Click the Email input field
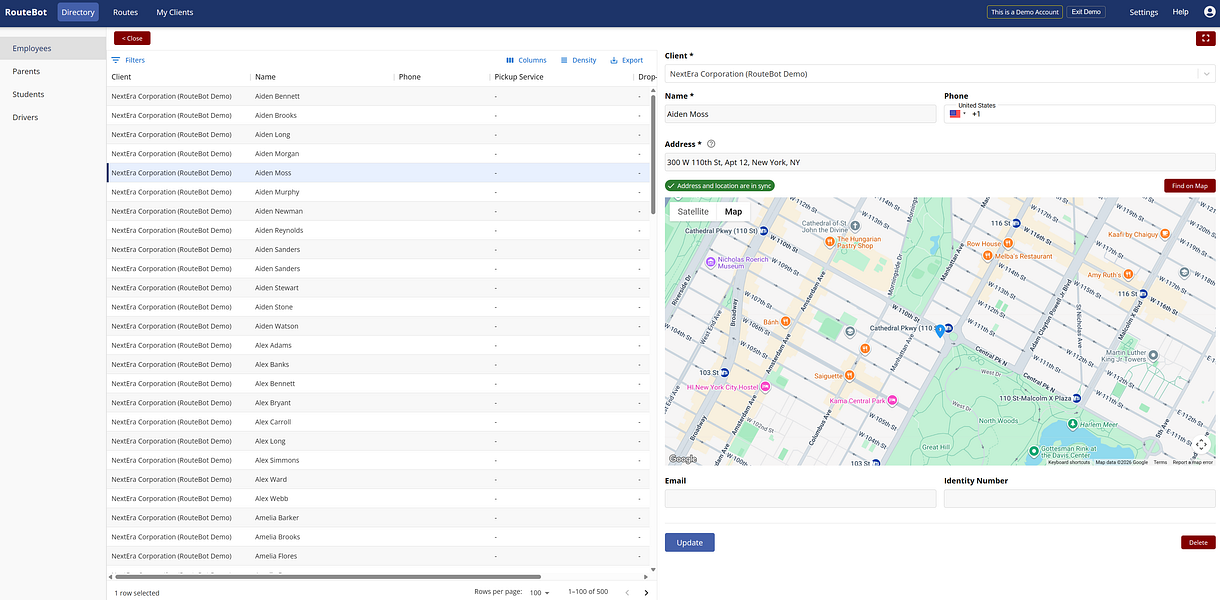 800,498
